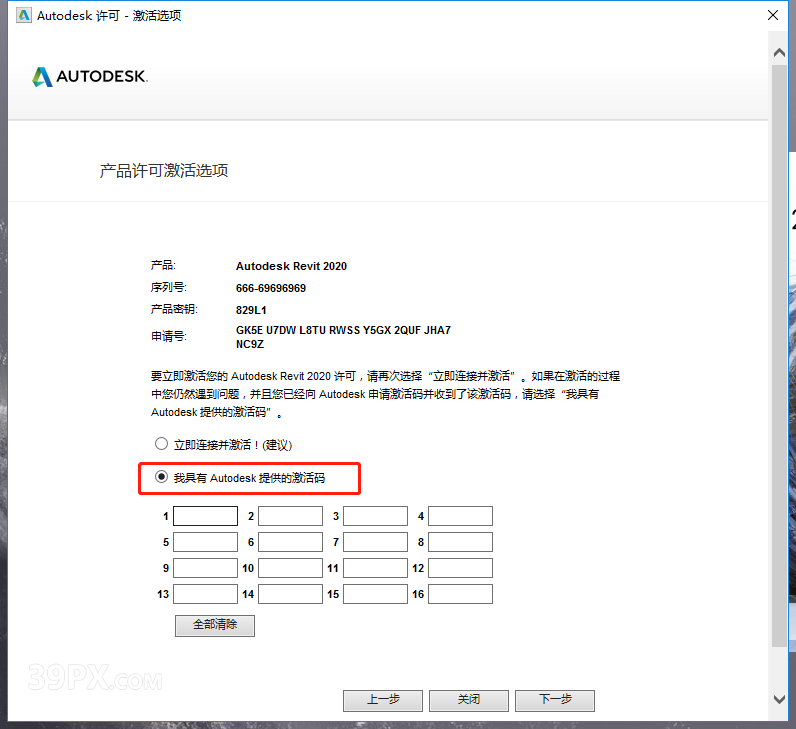Image resolution: width=796 pixels, height=729 pixels.
Task: Click activation code field 8
Action: coord(460,542)
